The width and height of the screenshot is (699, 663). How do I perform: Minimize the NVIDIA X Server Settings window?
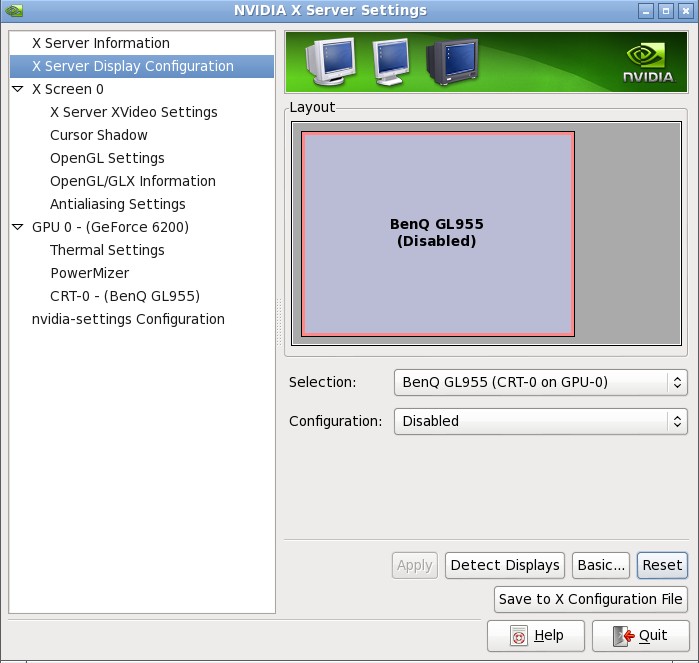tap(646, 11)
